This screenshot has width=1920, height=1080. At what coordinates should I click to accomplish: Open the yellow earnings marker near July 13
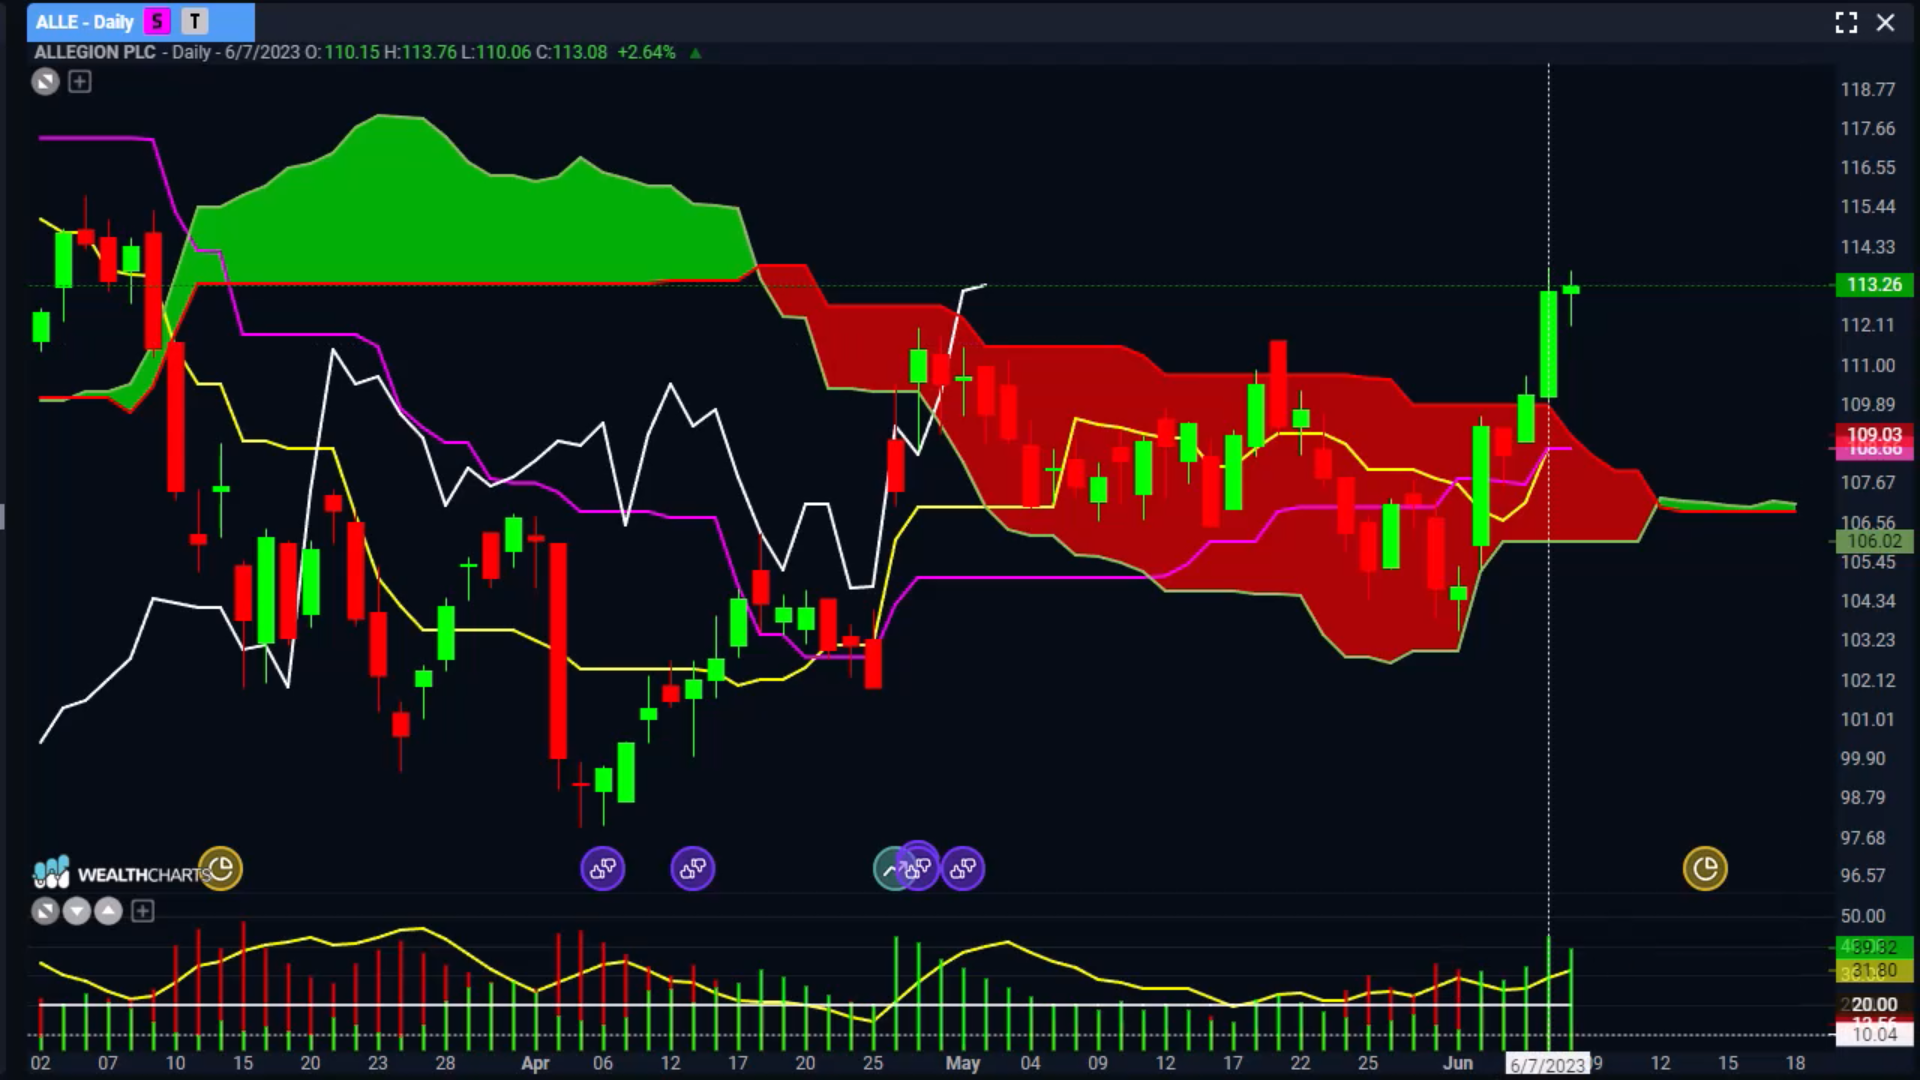[x=1705, y=868]
